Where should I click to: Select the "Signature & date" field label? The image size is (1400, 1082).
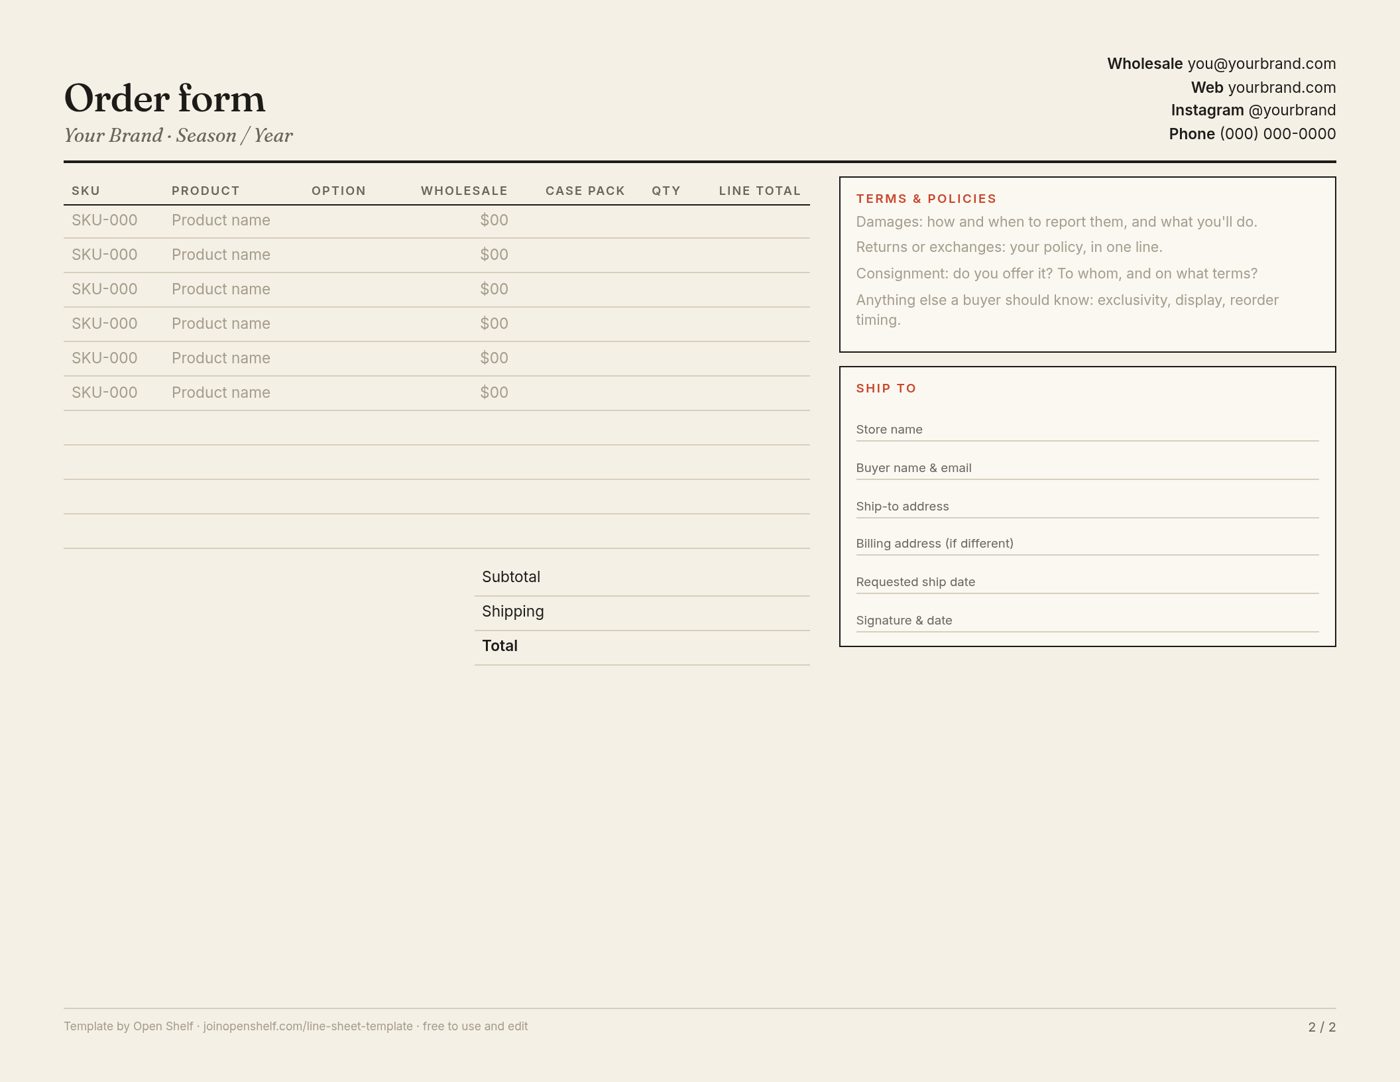pyautogui.click(x=904, y=621)
